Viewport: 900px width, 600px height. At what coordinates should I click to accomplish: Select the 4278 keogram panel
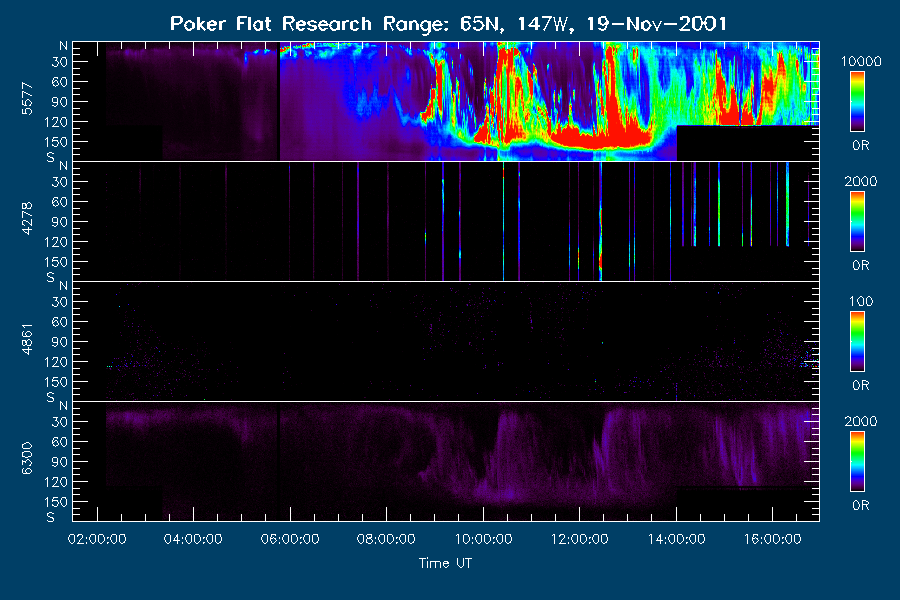click(445, 221)
